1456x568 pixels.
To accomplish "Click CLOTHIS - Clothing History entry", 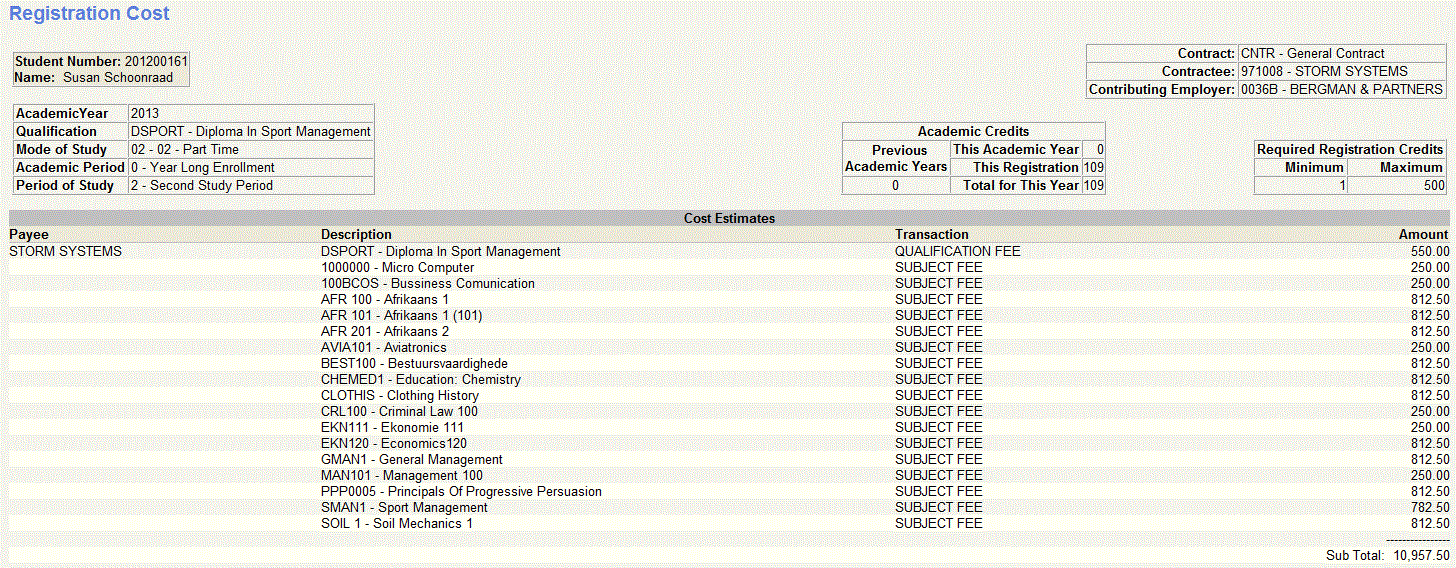I will [x=400, y=396].
